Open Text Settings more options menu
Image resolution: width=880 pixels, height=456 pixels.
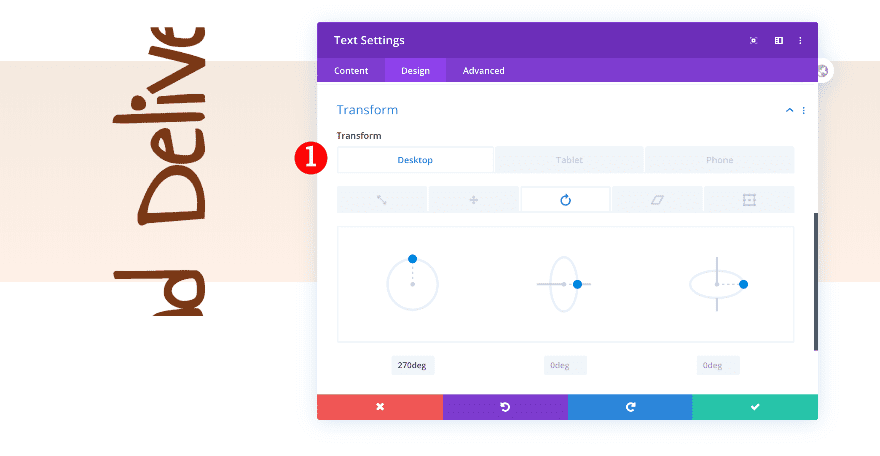[800, 40]
